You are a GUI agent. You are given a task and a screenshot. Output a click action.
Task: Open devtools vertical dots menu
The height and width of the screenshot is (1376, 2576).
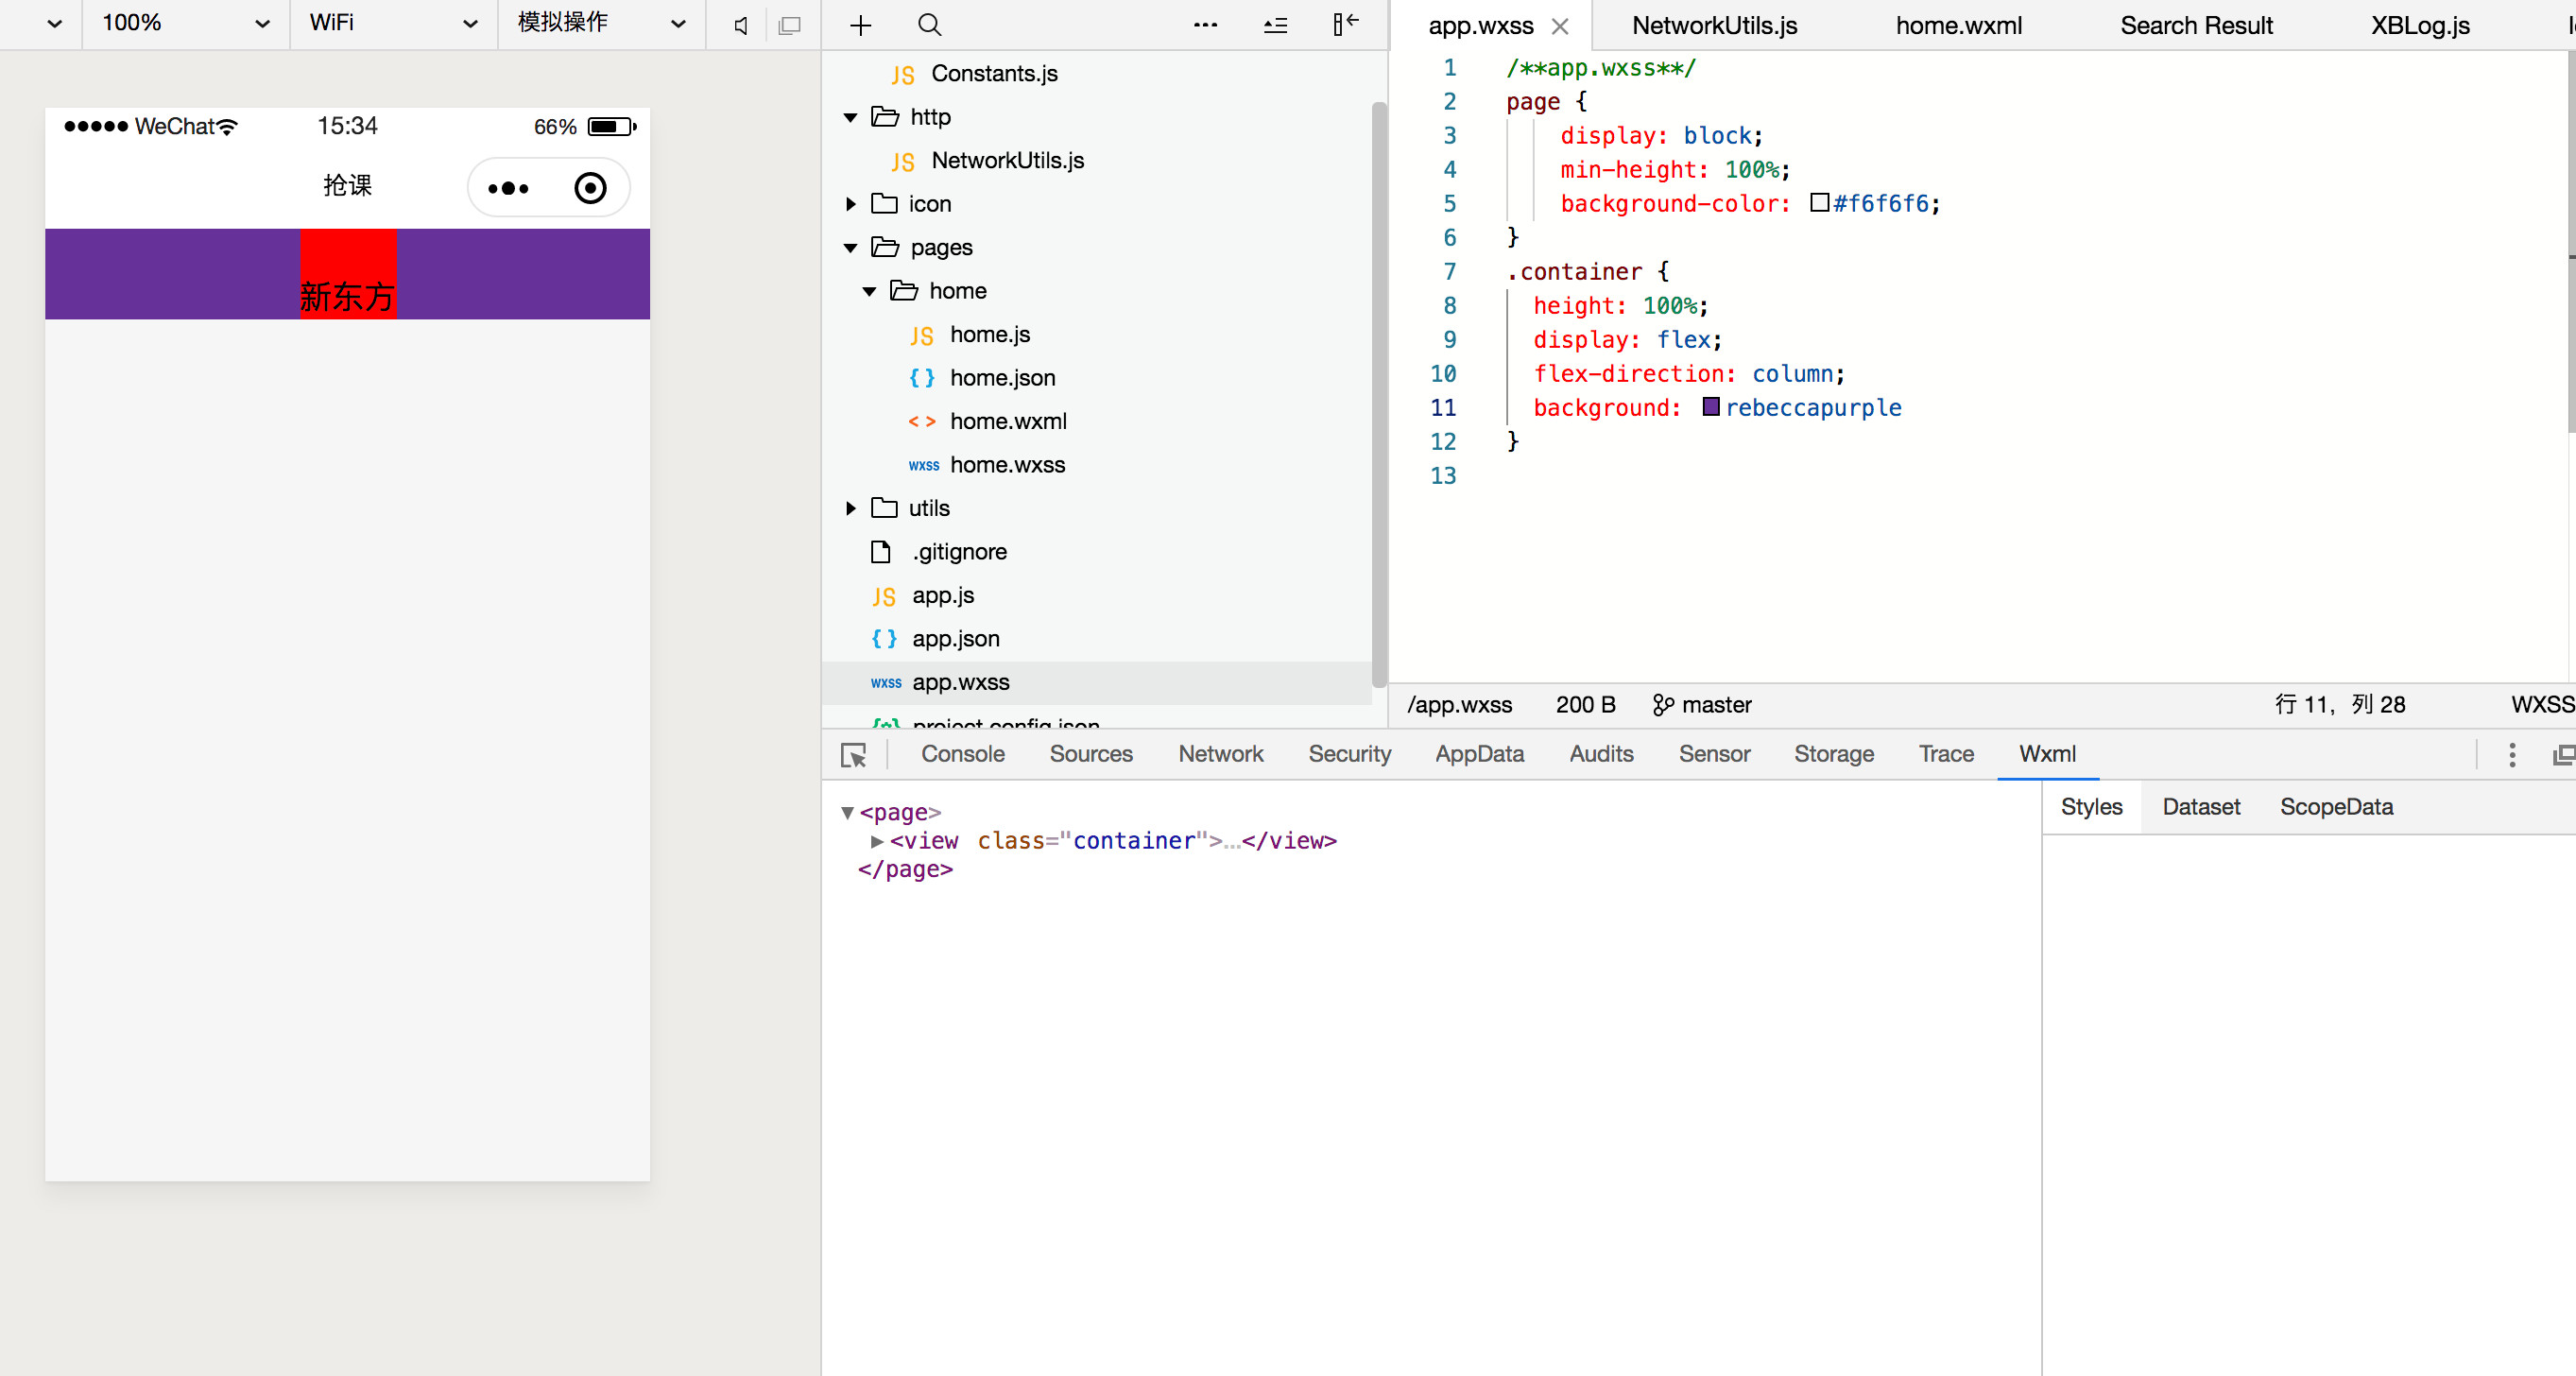2511,755
